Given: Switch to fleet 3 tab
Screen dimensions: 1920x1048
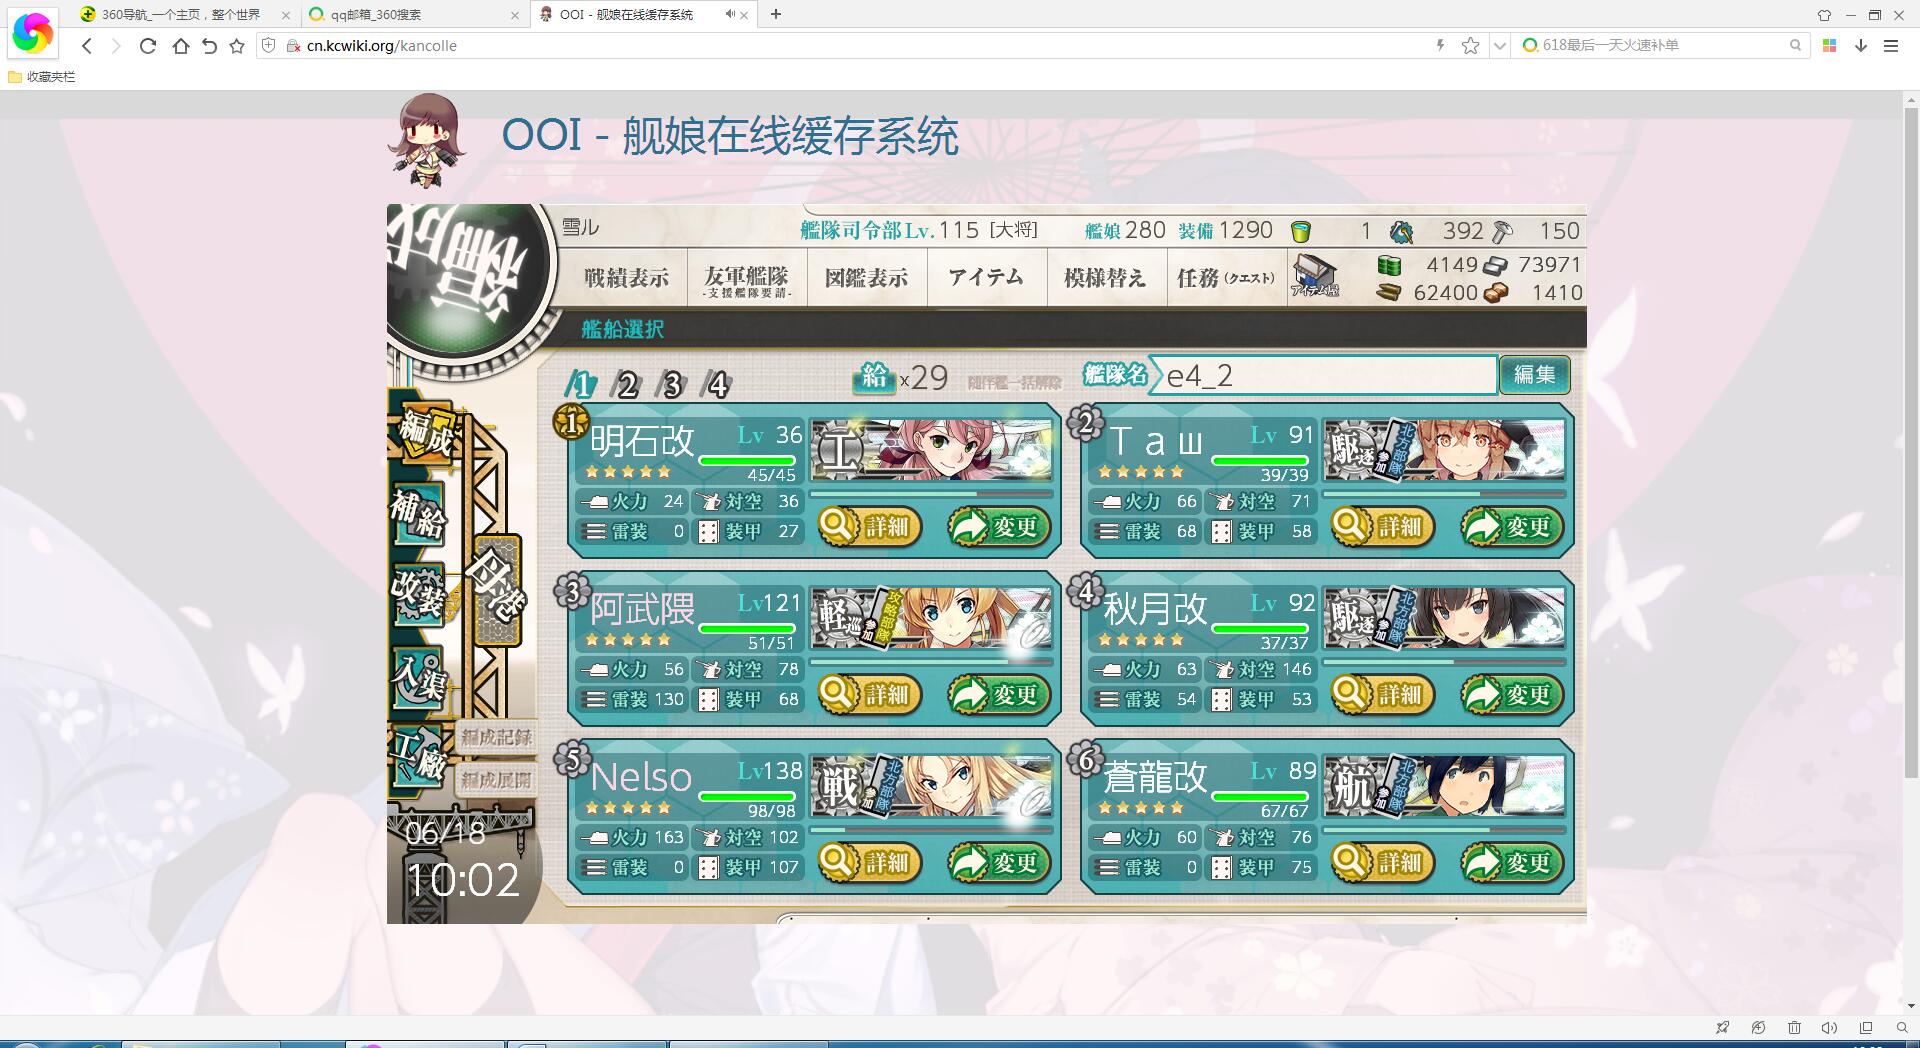Looking at the screenshot, I should point(671,384).
